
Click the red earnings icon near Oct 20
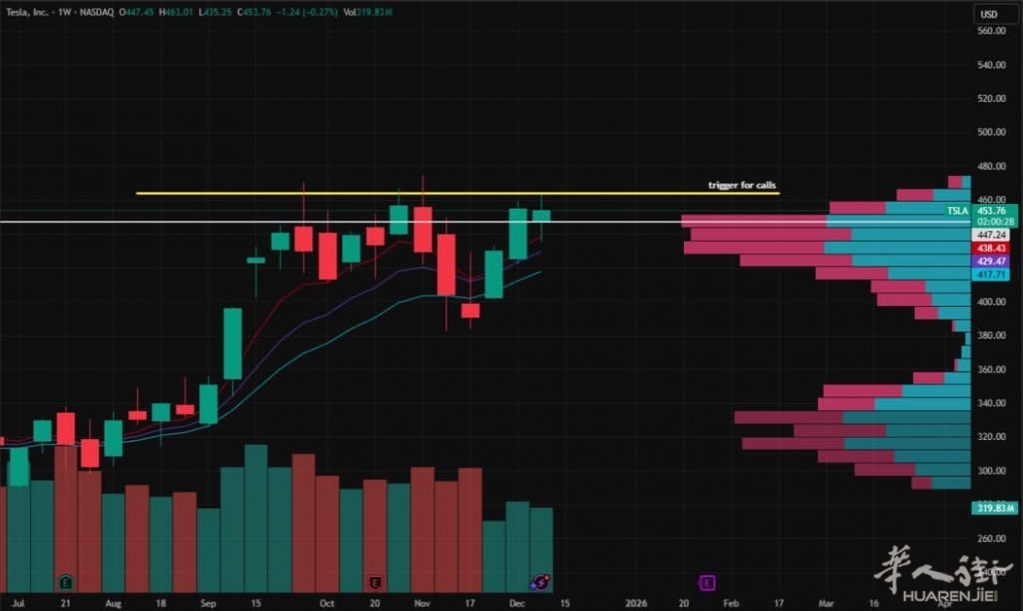pyautogui.click(x=376, y=581)
